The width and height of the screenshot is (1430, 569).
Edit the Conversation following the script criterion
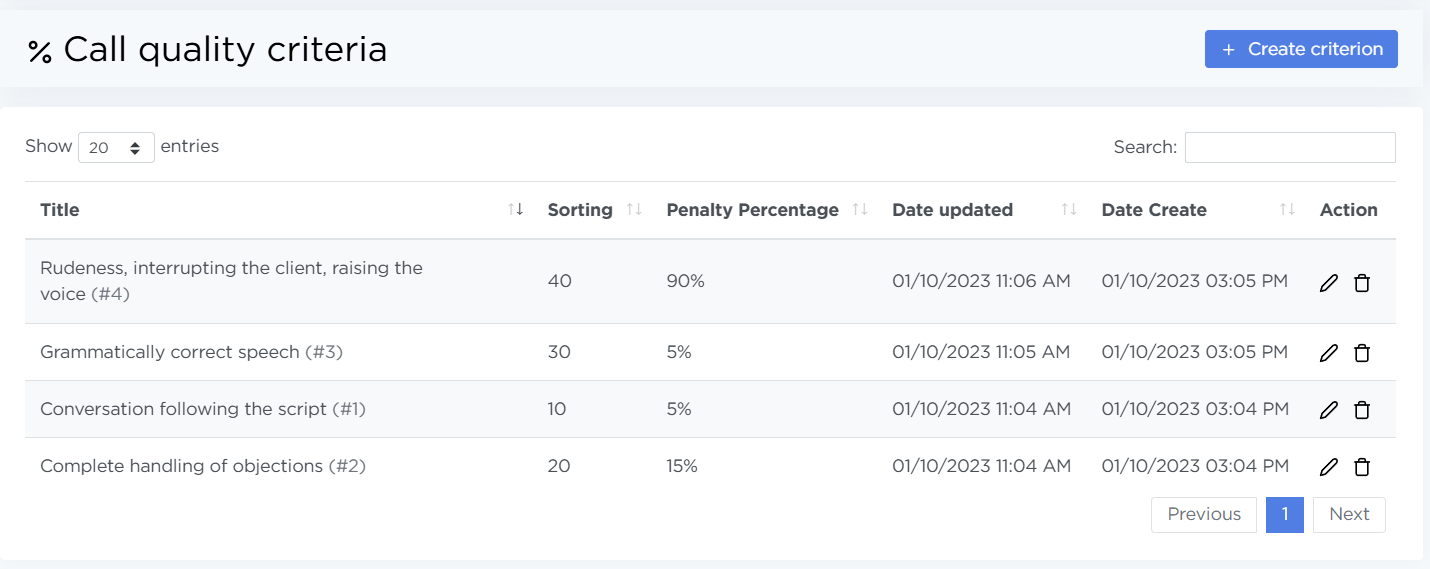[x=1328, y=410]
